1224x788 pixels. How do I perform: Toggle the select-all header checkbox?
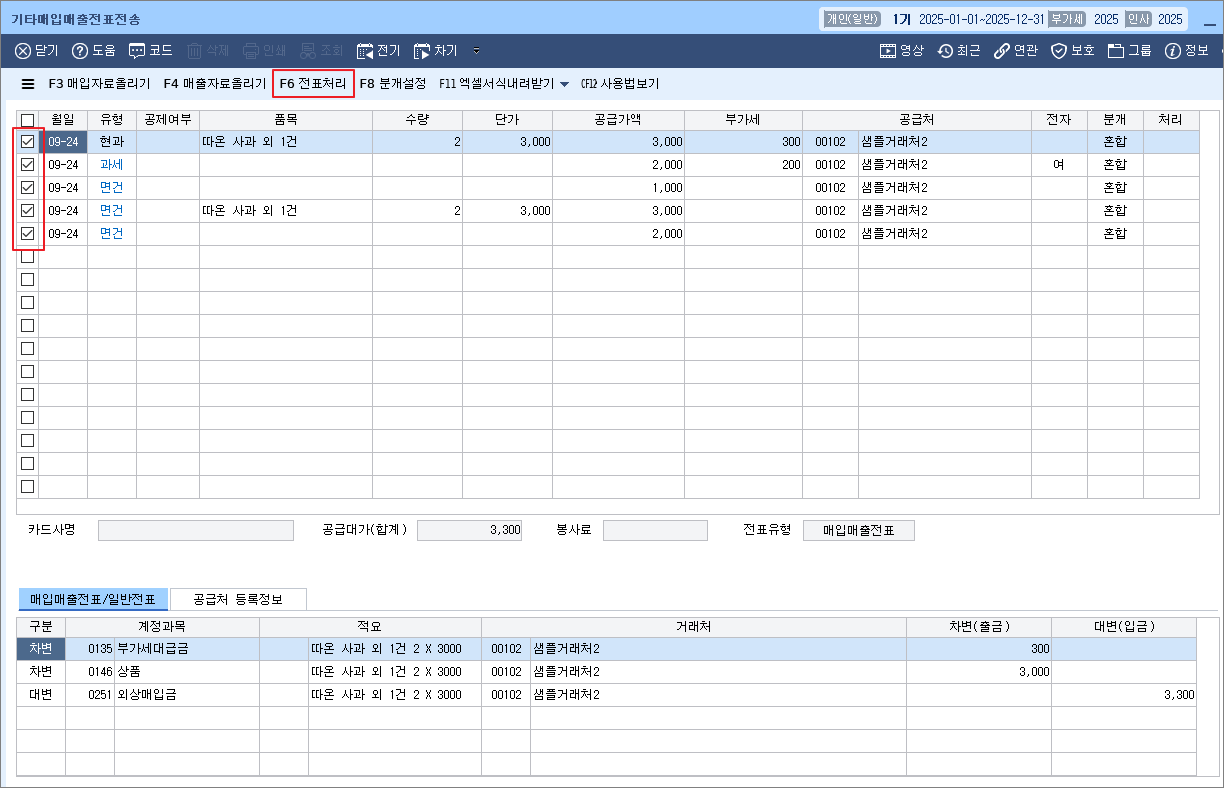click(x=28, y=119)
